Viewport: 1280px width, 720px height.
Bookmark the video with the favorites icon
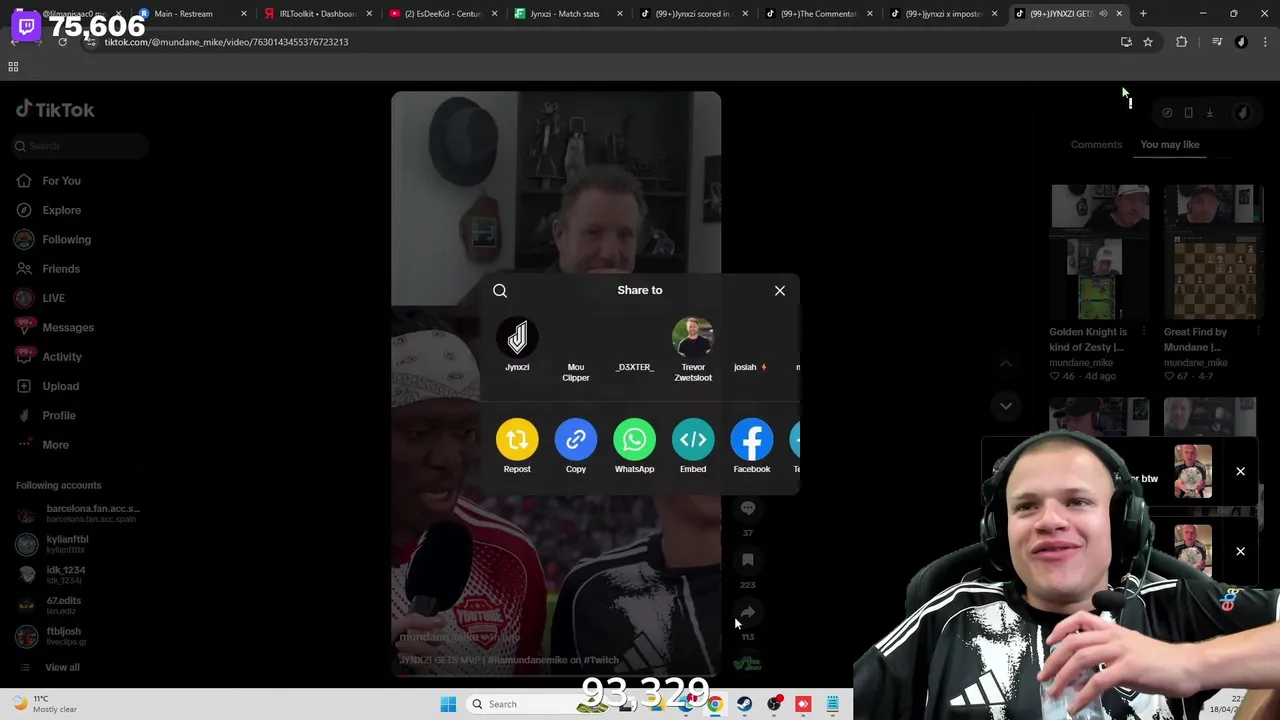pos(747,560)
